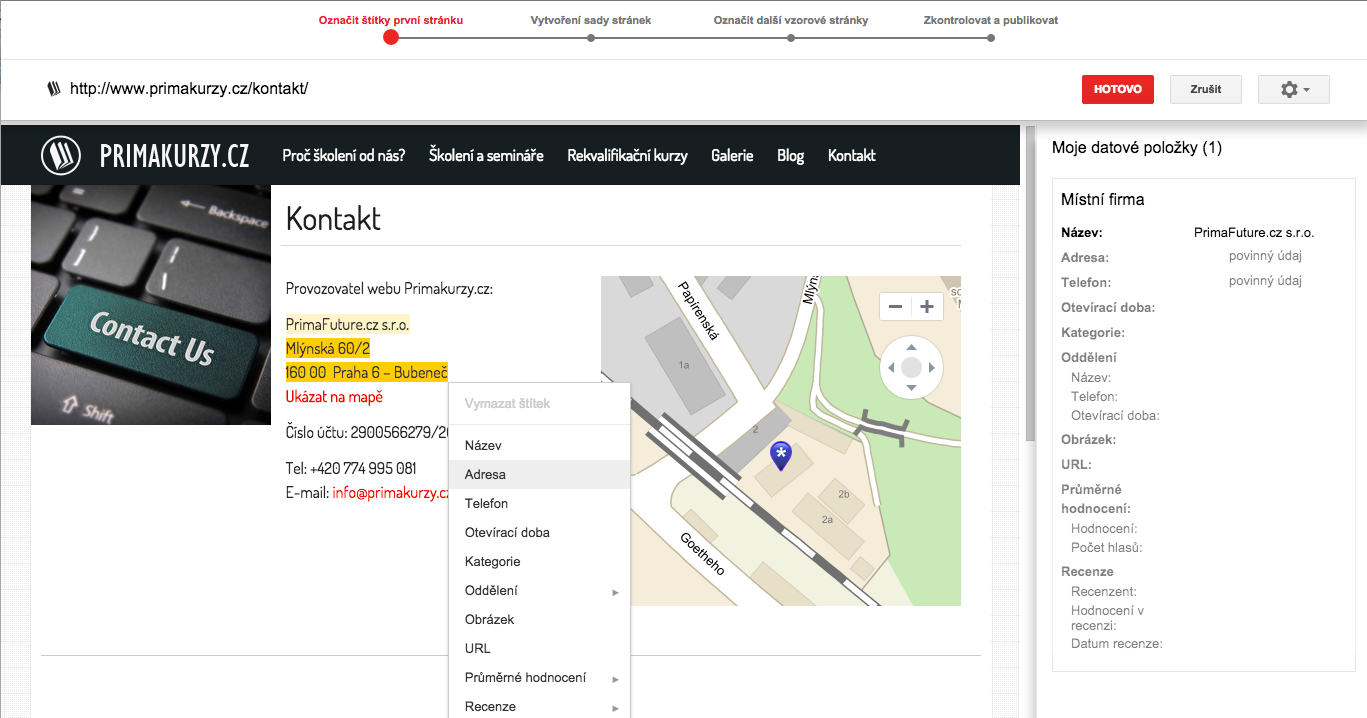Open the gear settings dropdown

1294,89
